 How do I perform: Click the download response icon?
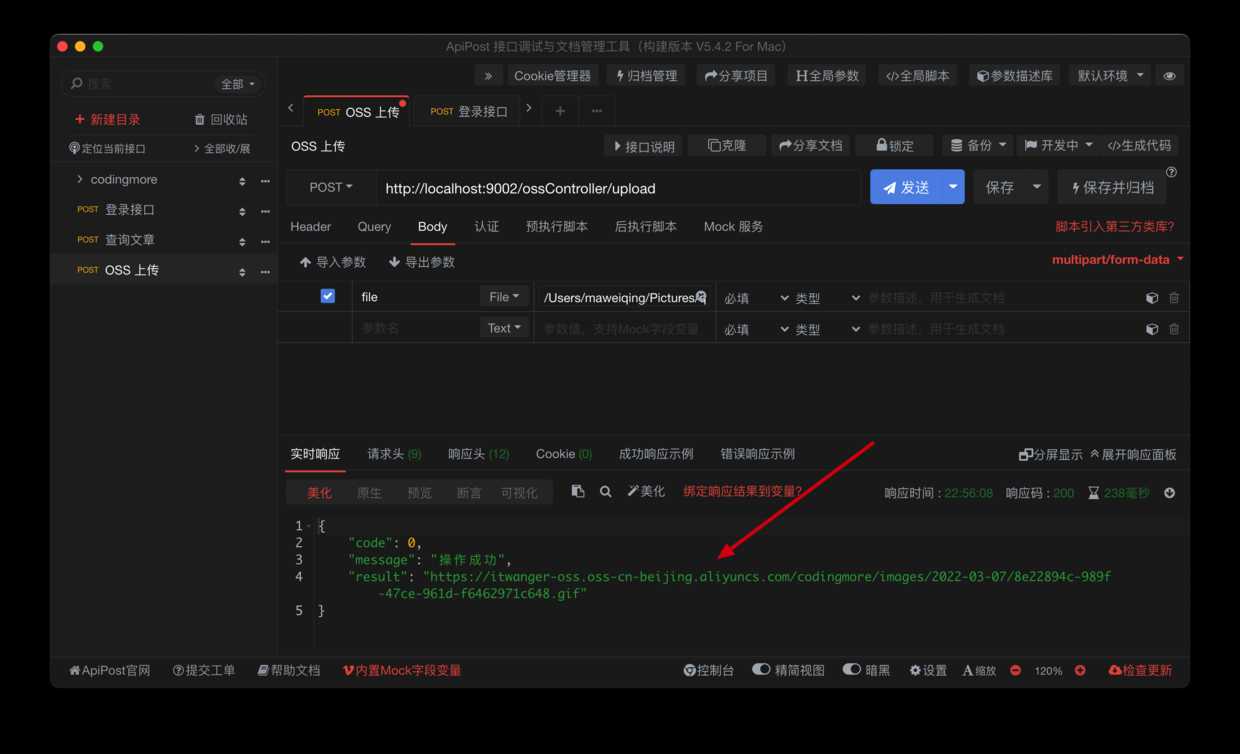tap(1169, 493)
